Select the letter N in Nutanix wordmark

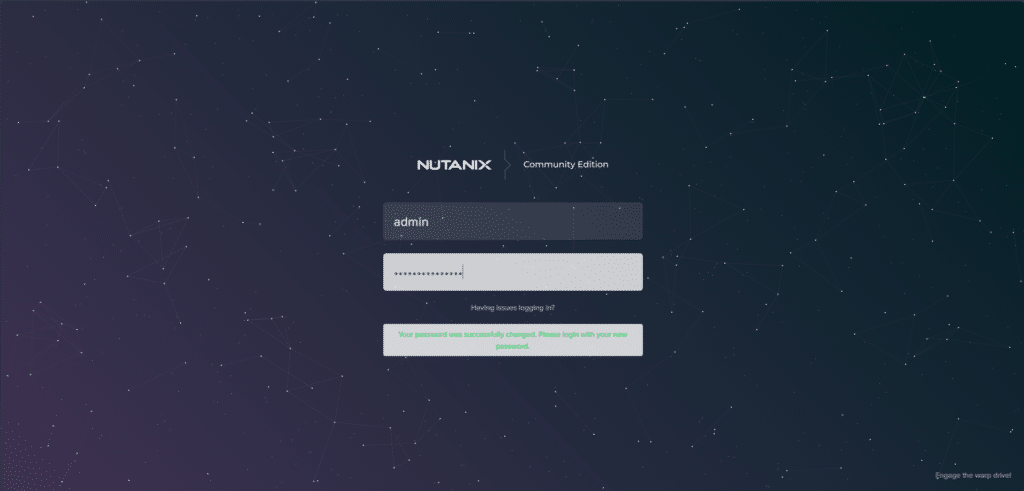(x=422, y=165)
